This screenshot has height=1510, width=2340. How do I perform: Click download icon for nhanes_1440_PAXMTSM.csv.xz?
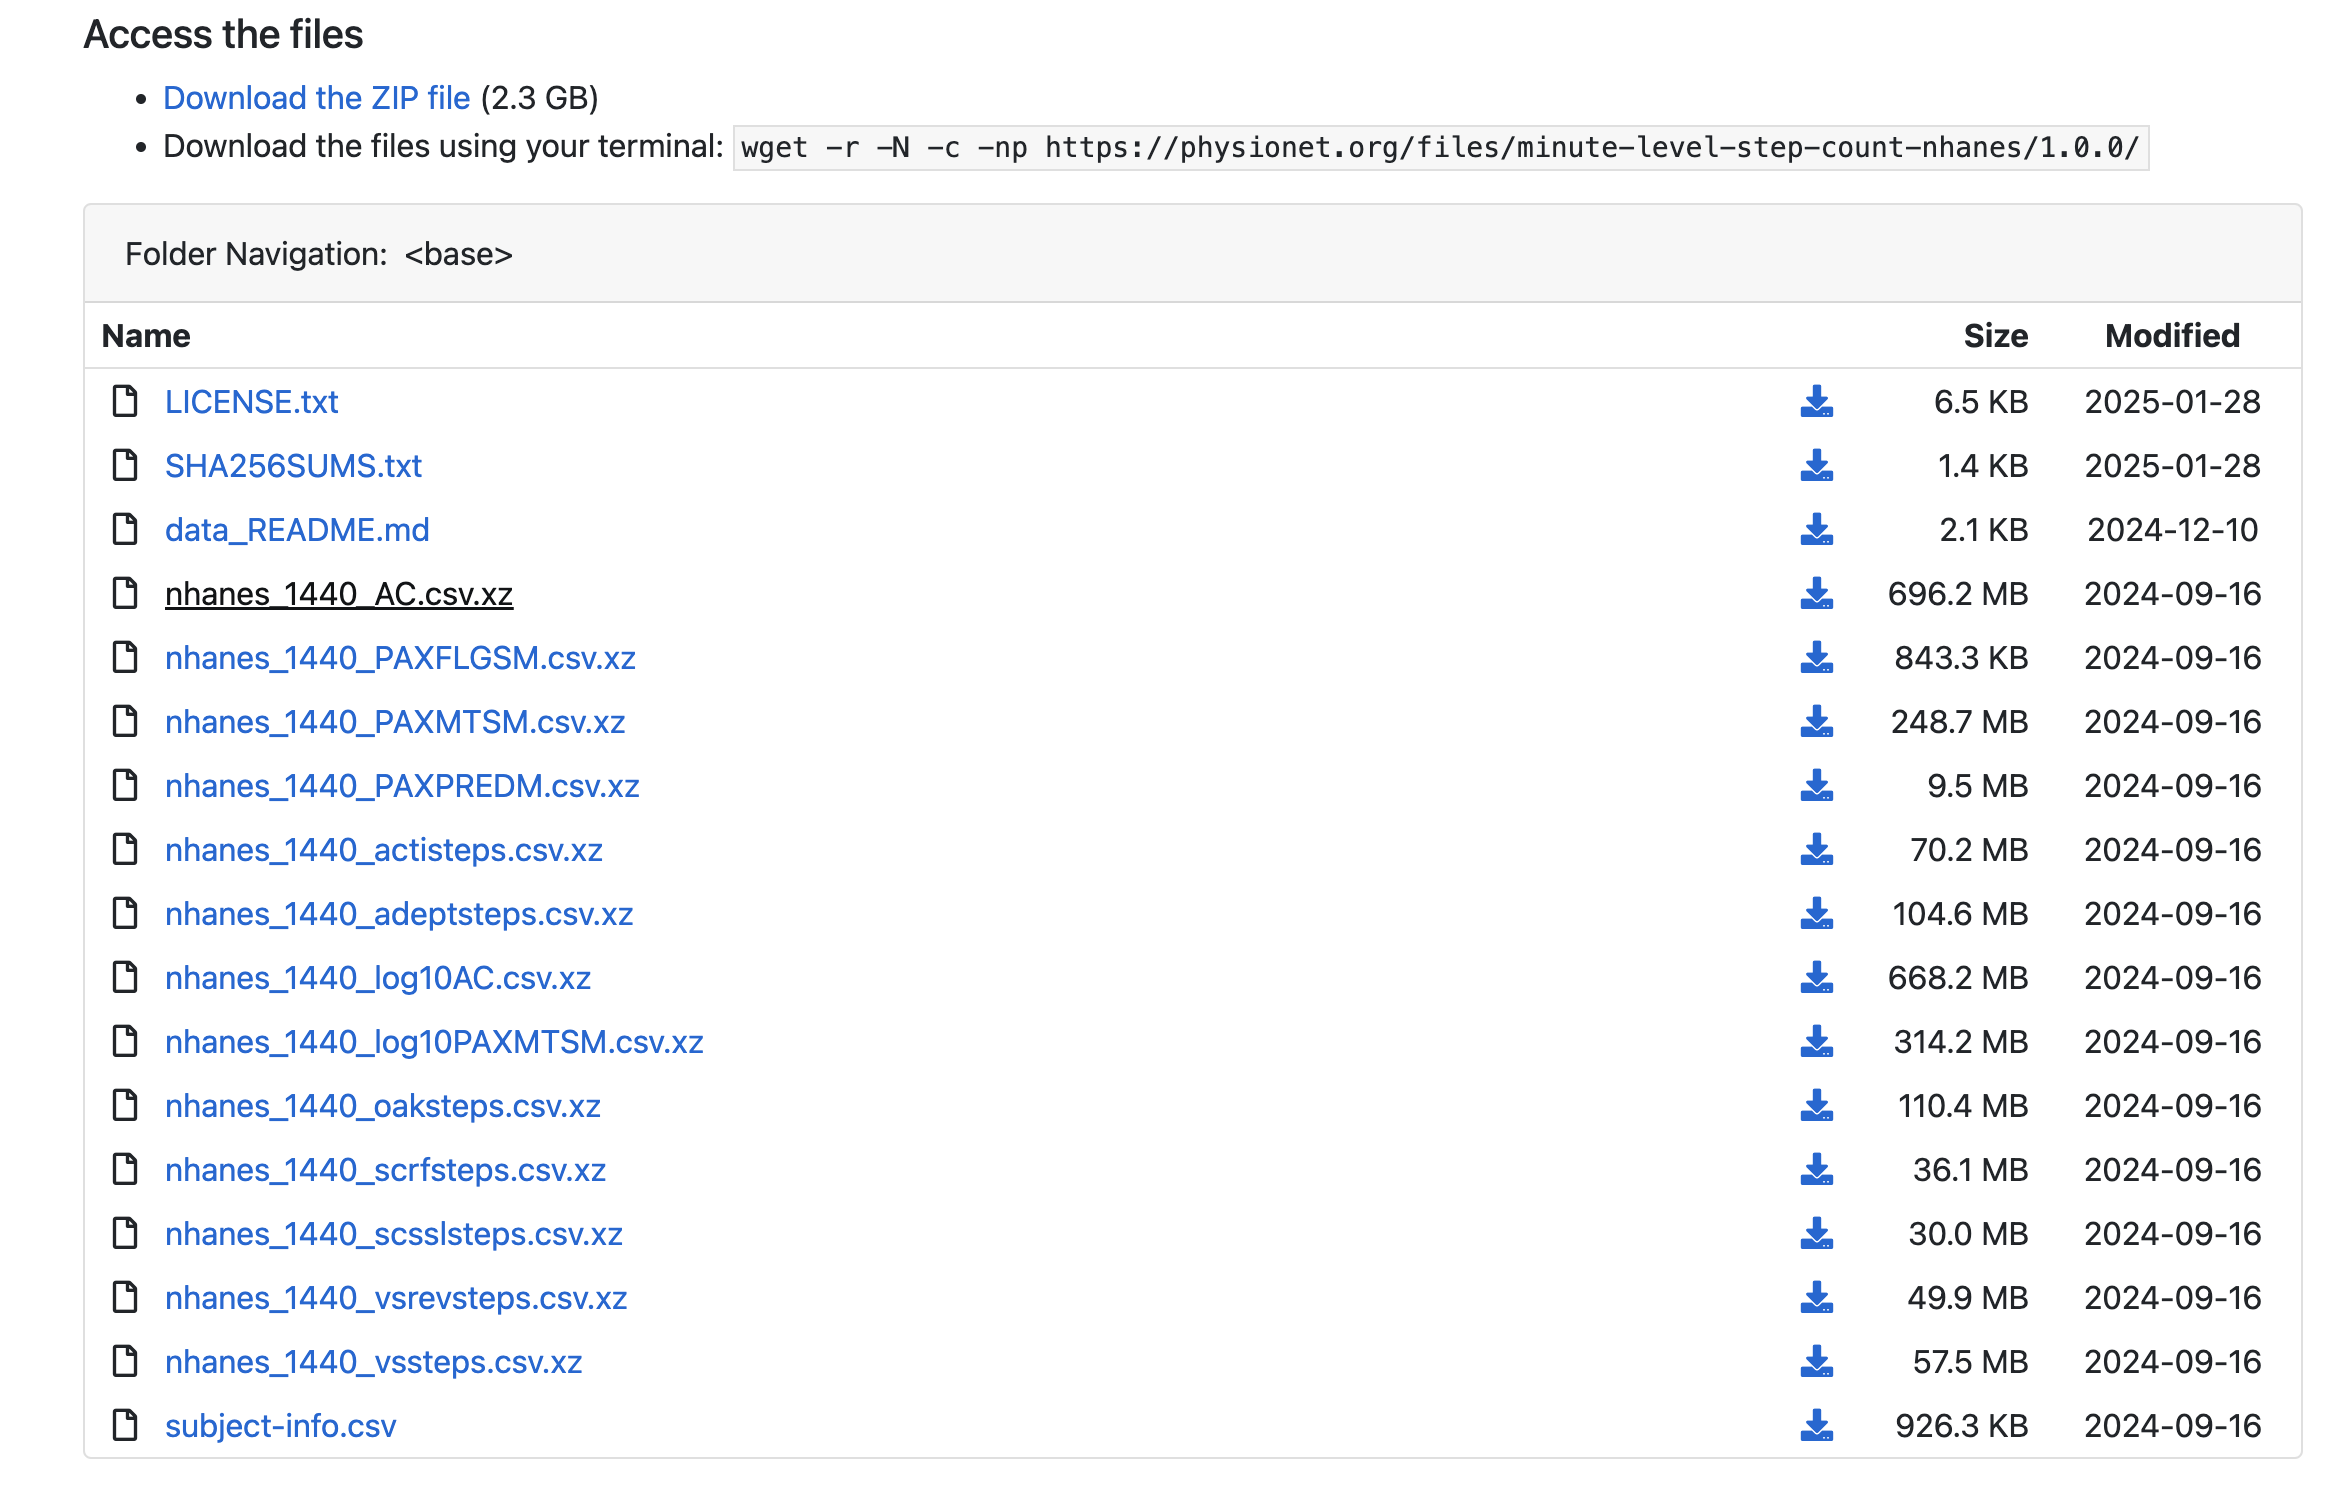pyautogui.click(x=1816, y=722)
